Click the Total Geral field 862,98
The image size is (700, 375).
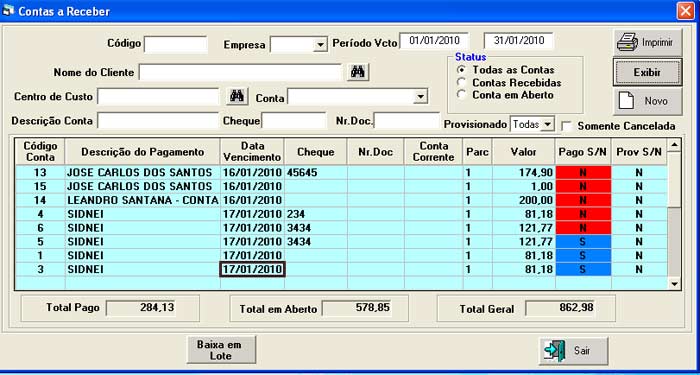(560, 308)
